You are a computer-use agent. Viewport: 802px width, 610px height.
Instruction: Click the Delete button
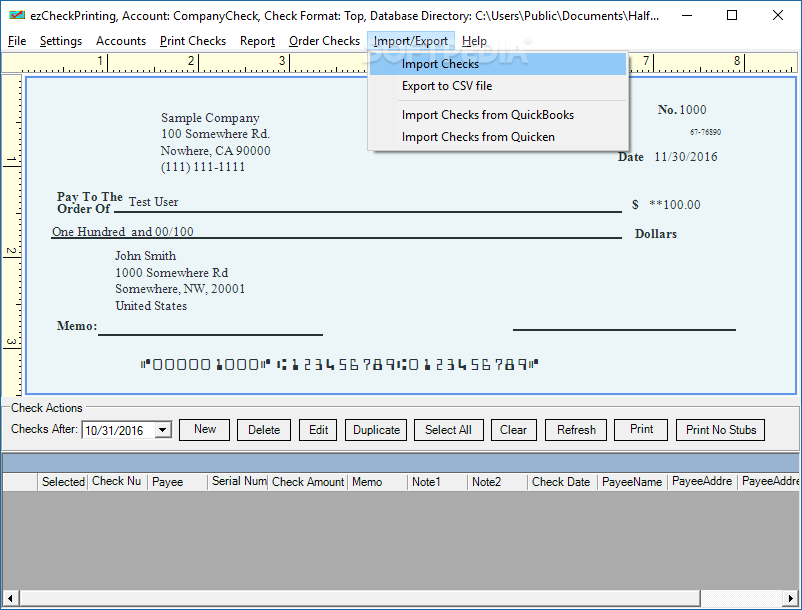(x=264, y=430)
